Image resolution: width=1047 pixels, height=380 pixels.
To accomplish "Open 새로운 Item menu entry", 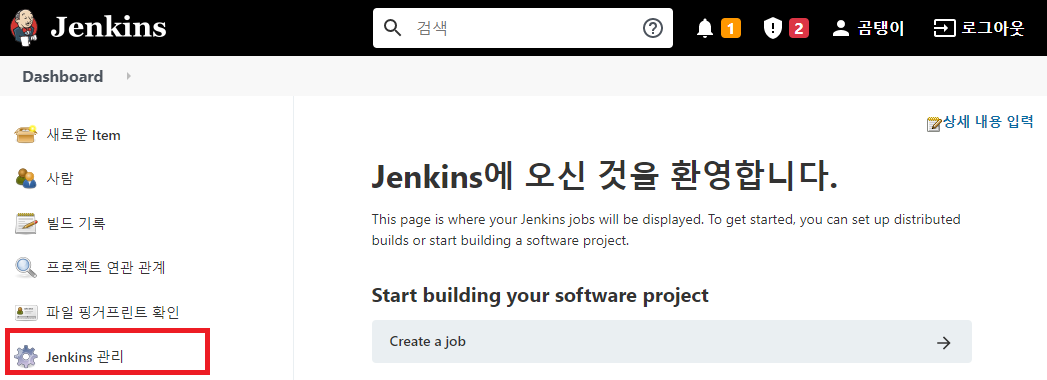I will point(83,135).
